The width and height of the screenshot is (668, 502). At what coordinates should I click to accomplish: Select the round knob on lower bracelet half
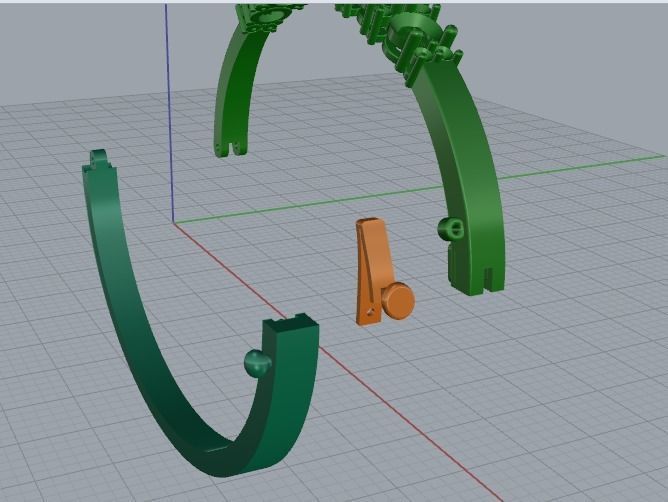[x=257, y=363]
